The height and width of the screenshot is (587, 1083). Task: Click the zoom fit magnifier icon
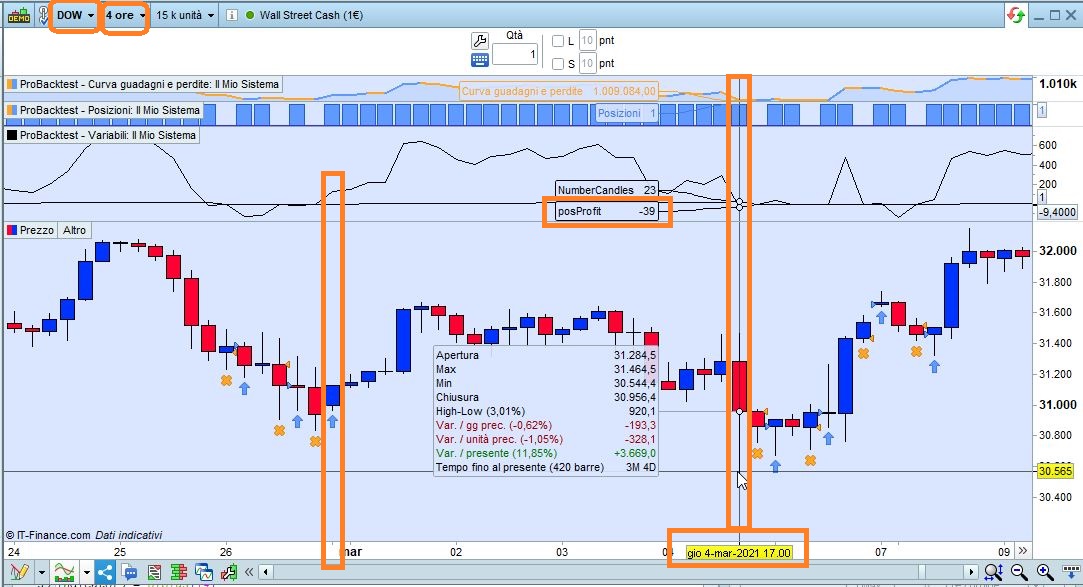pyautogui.click(x=994, y=572)
